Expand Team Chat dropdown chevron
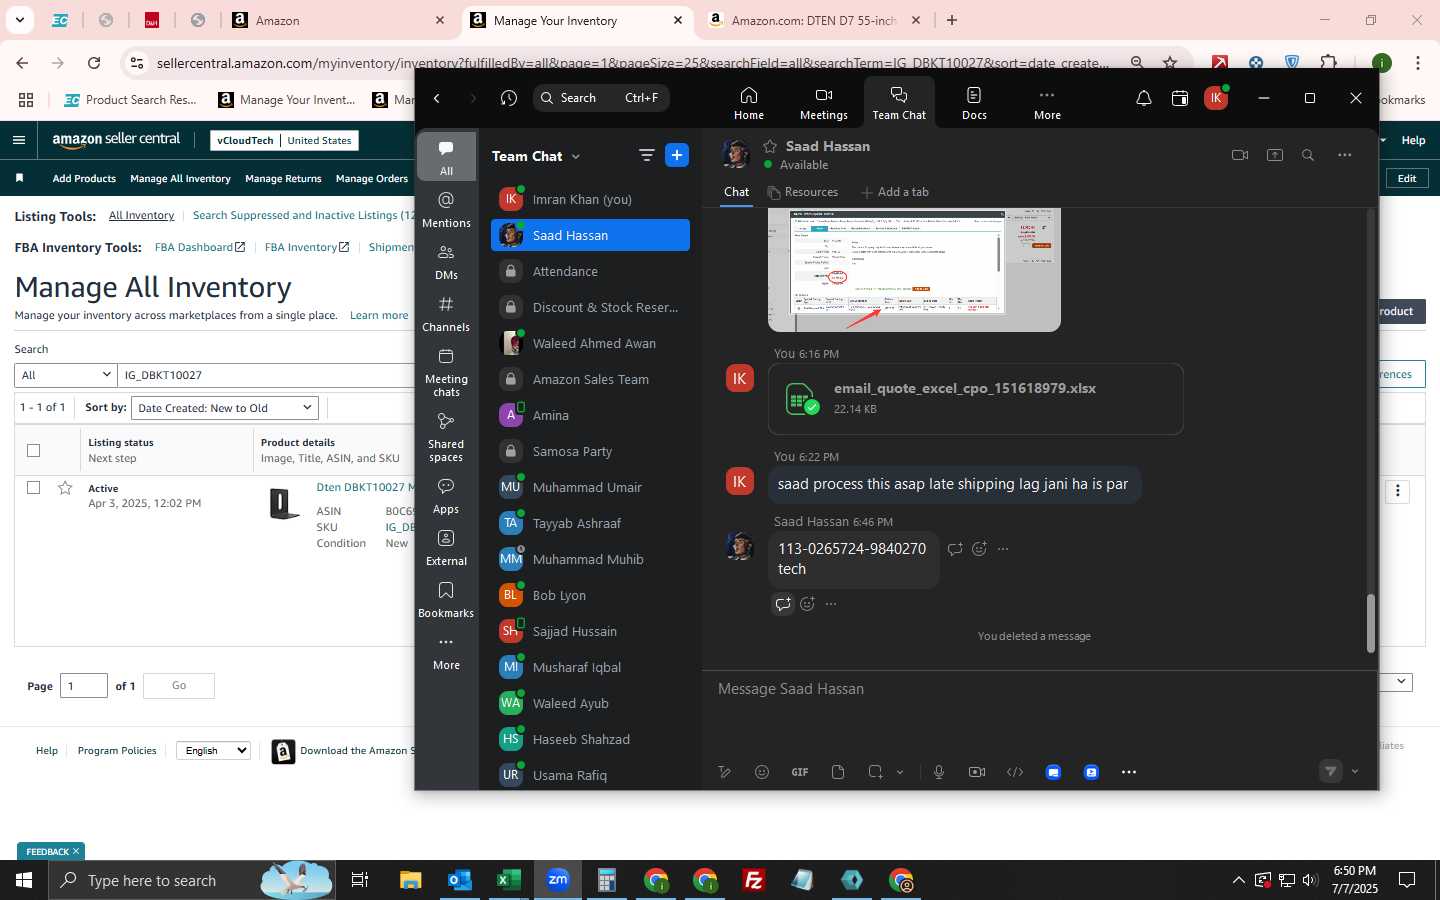The height and width of the screenshot is (900, 1440). (576, 157)
